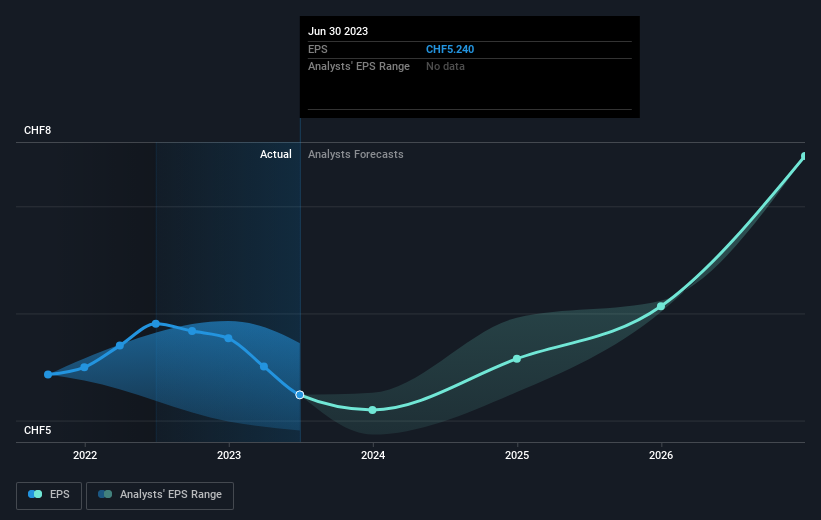
Task: Select the EPS point in early 2023 decline
Action: [264, 367]
